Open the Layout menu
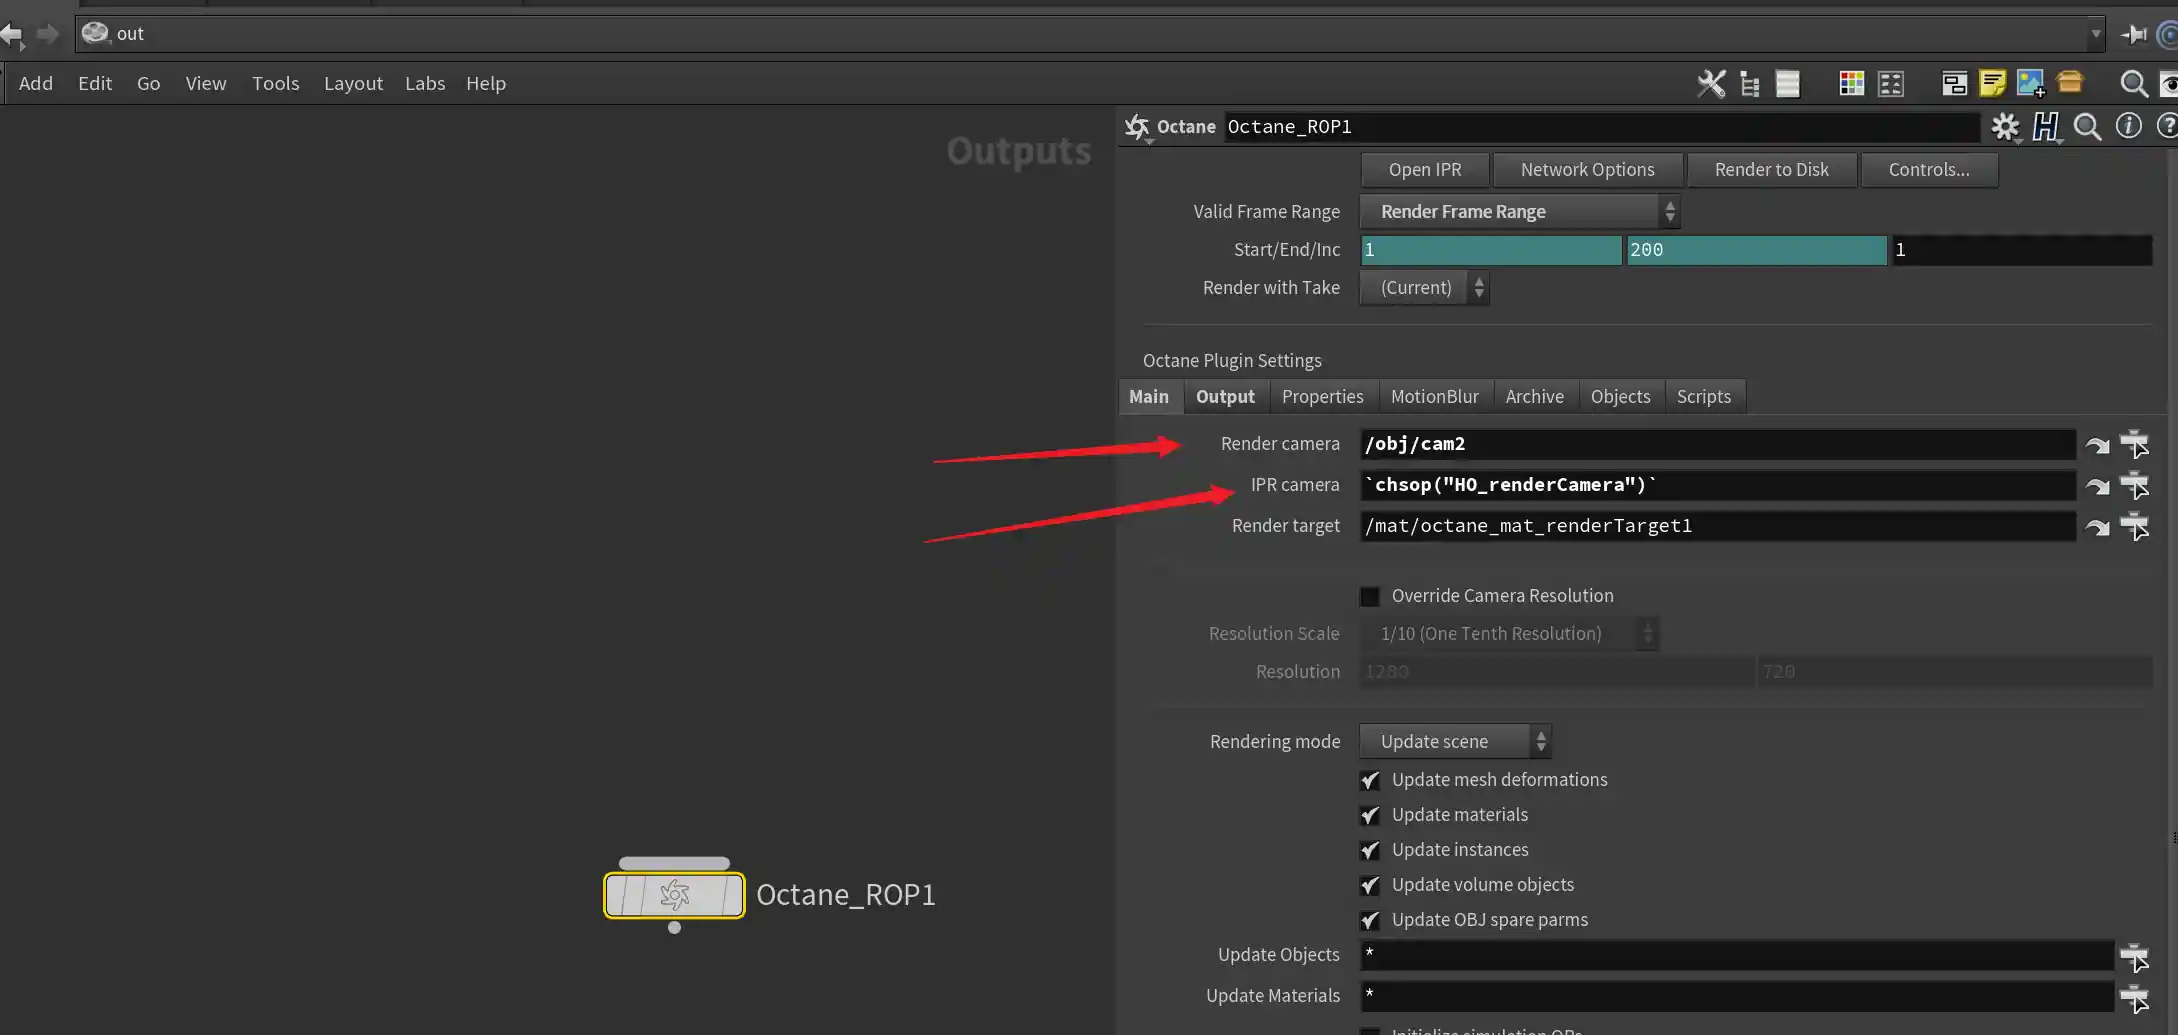Screen dimensions: 2178x1035 click(x=353, y=84)
